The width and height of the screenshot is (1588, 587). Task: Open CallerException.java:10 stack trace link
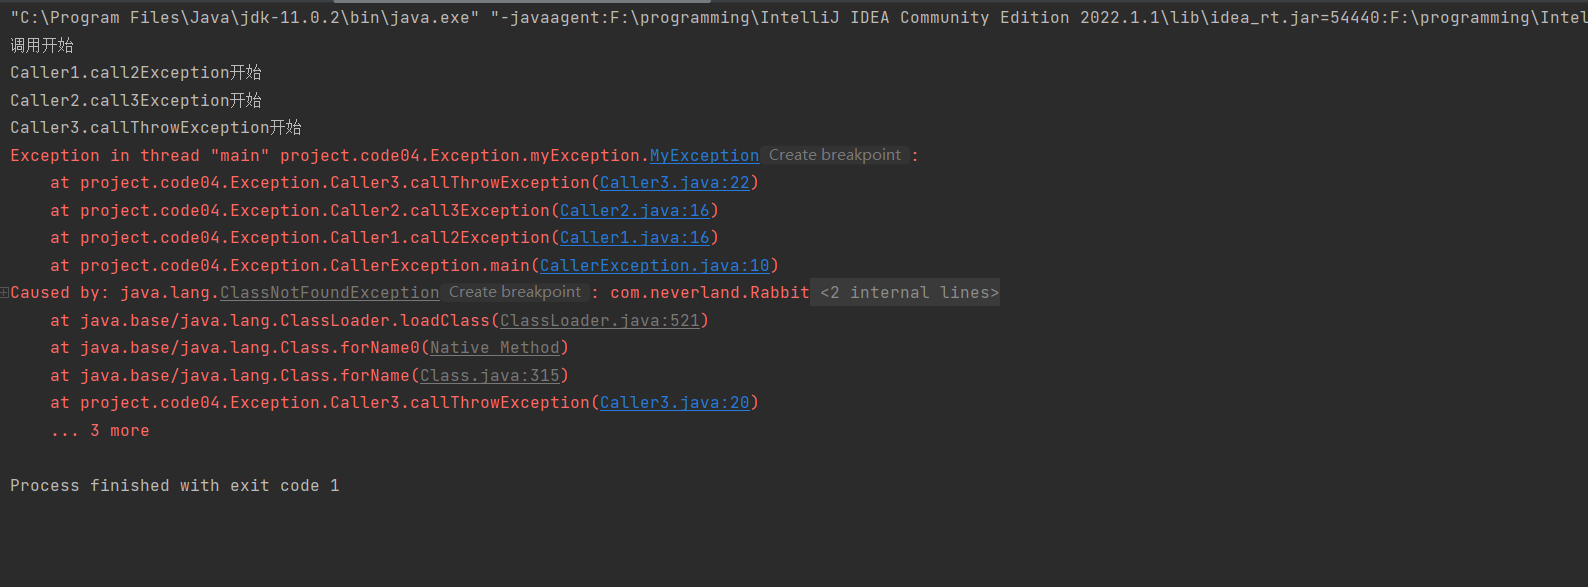click(654, 266)
